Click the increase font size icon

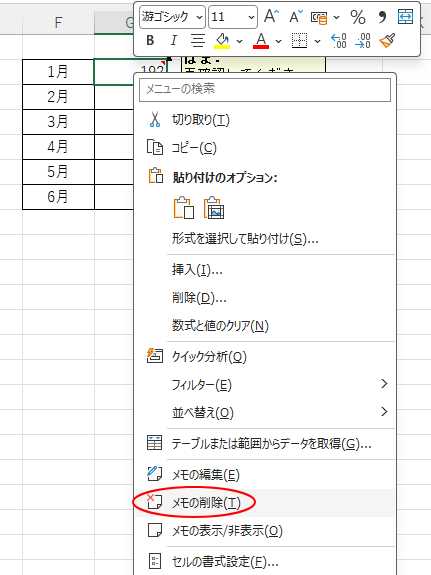click(271, 17)
